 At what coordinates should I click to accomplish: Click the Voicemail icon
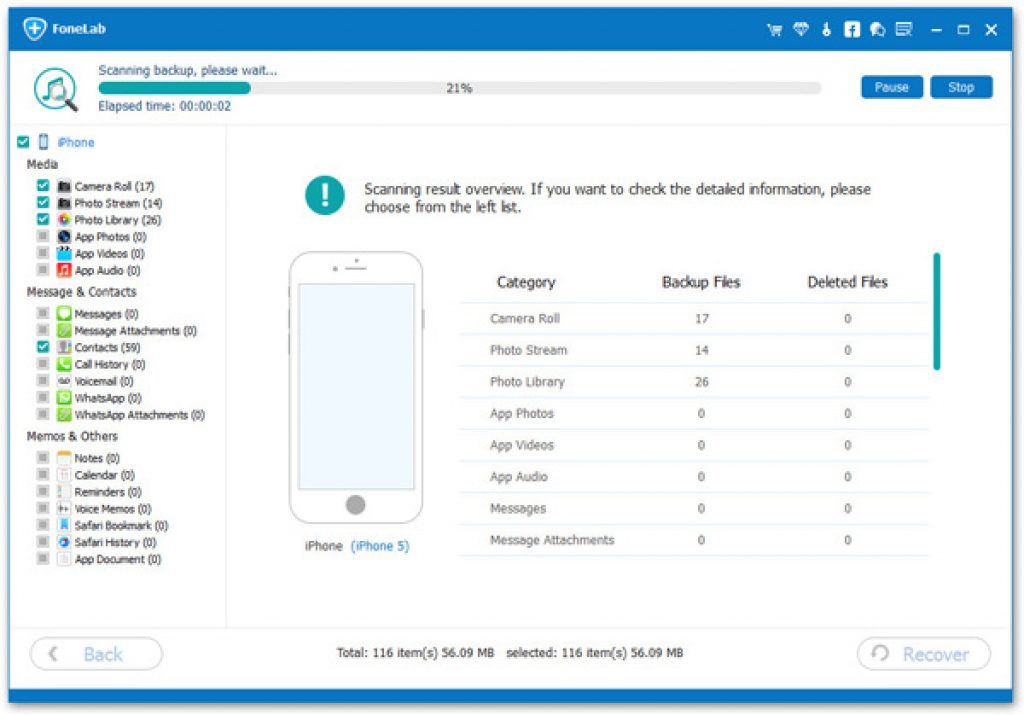(64, 381)
